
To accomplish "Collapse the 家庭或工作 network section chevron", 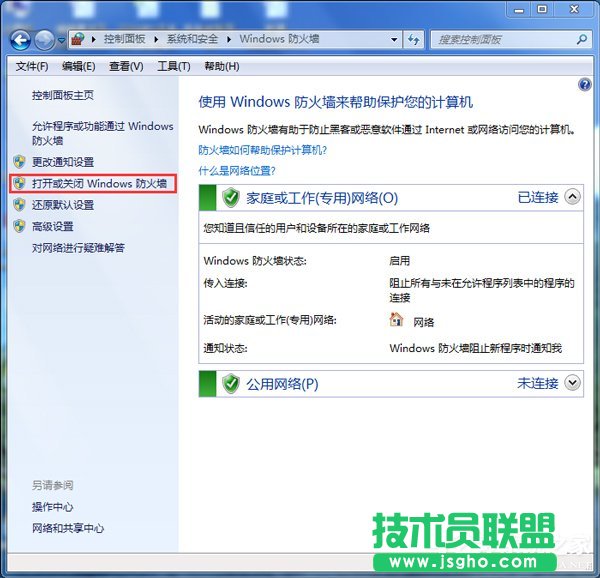I will coord(572,197).
